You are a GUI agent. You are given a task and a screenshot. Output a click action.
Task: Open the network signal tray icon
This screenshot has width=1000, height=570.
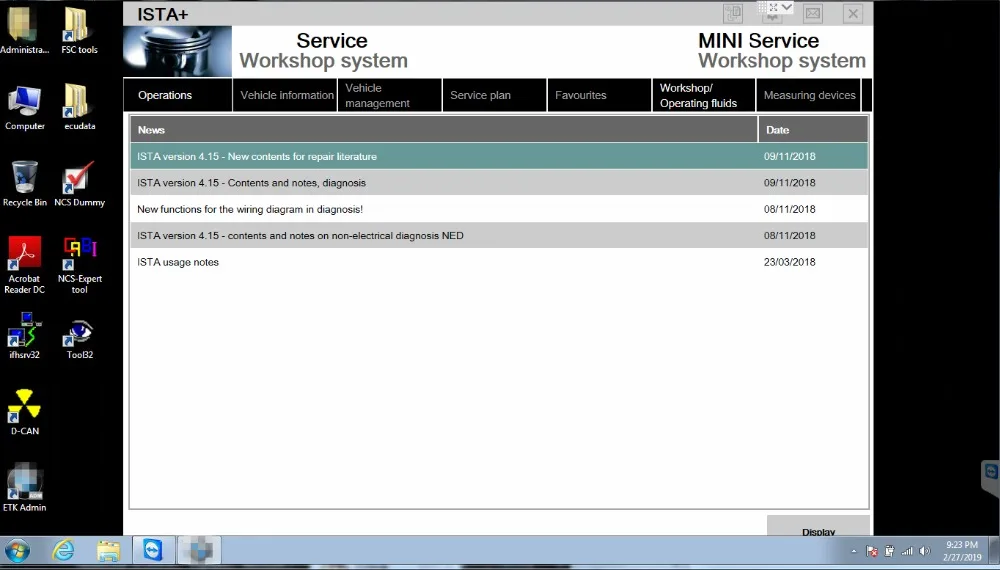point(907,552)
